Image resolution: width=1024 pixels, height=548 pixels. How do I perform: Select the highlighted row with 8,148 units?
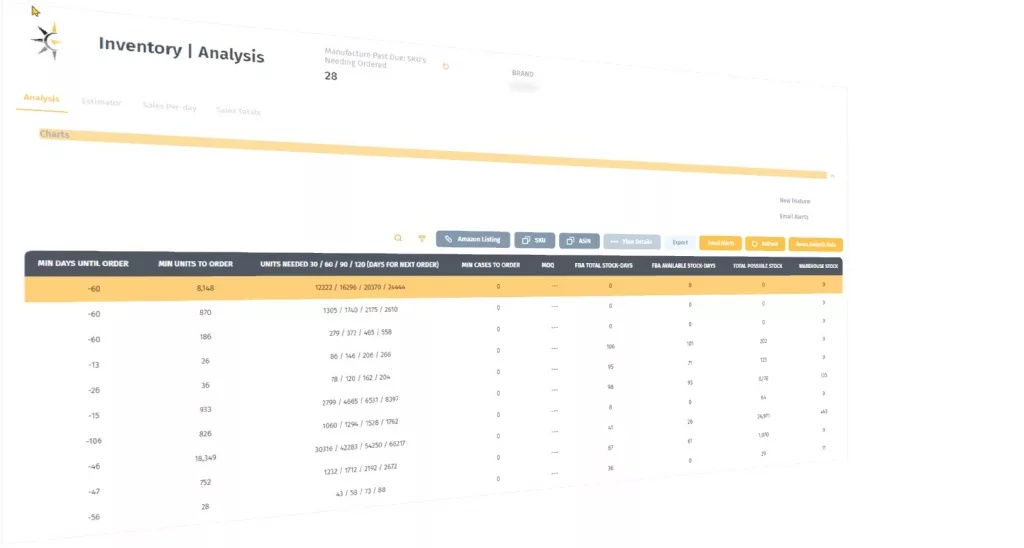434,287
